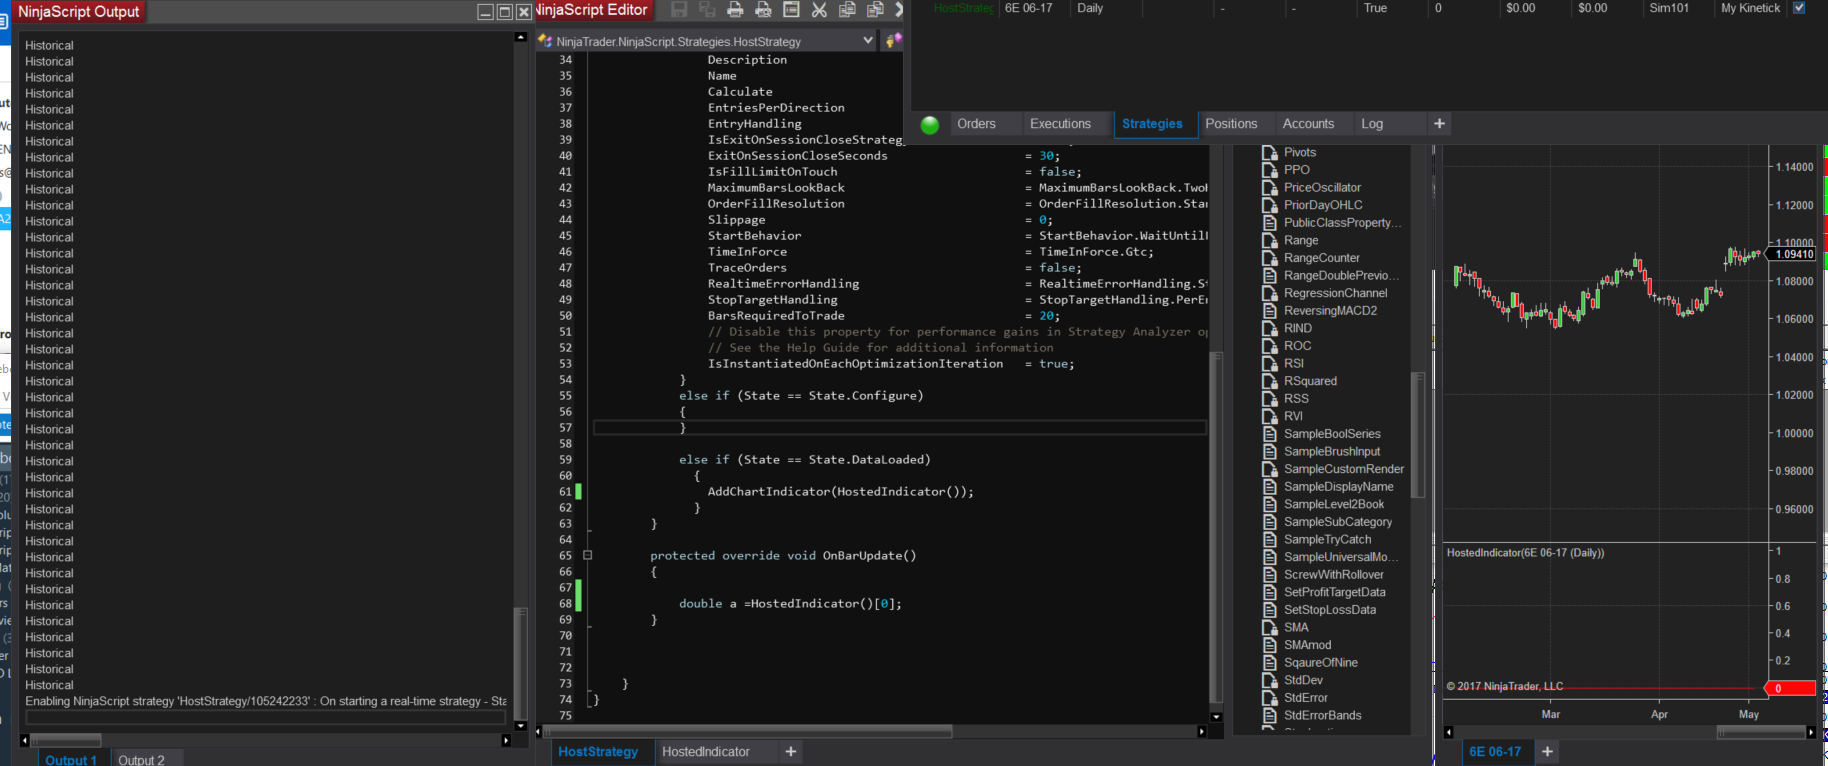Click the Copy icon in editor toolbar
The height and width of the screenshot is (766, 1828).
[847, 10]
